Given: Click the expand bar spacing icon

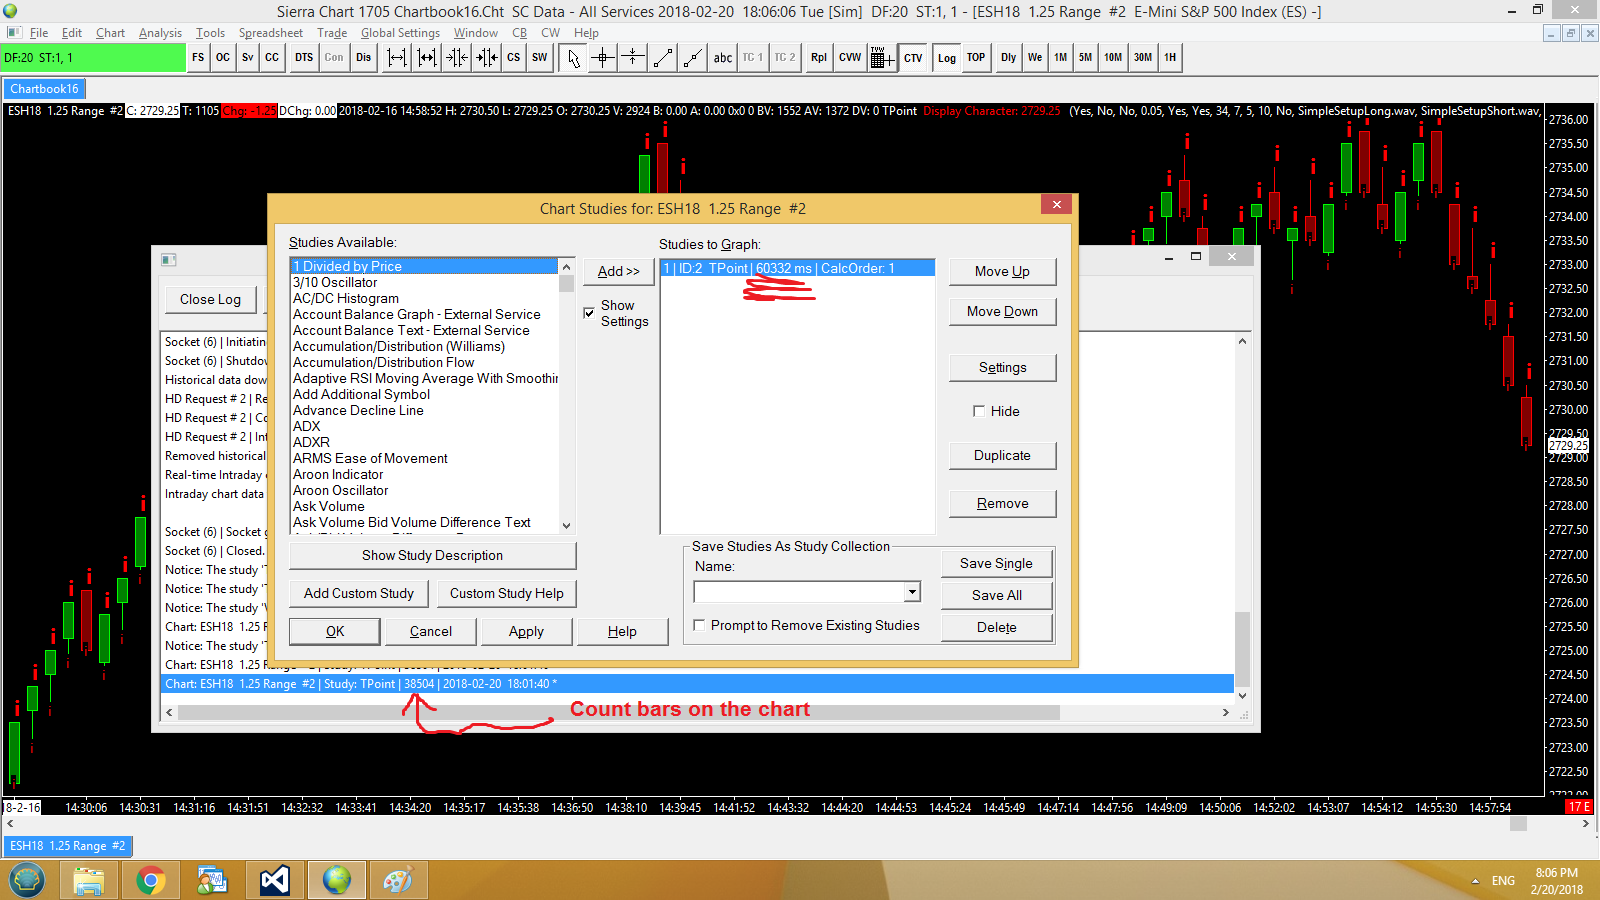Looking at the screenshot, I should 397,58.
